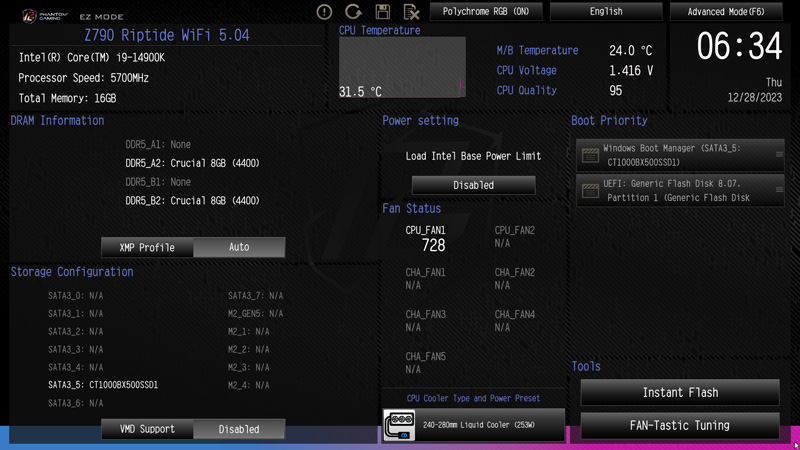The image size is (800, 450).
Task: Grab the Generic Flash Disk reorder handle
Action: 779,190
